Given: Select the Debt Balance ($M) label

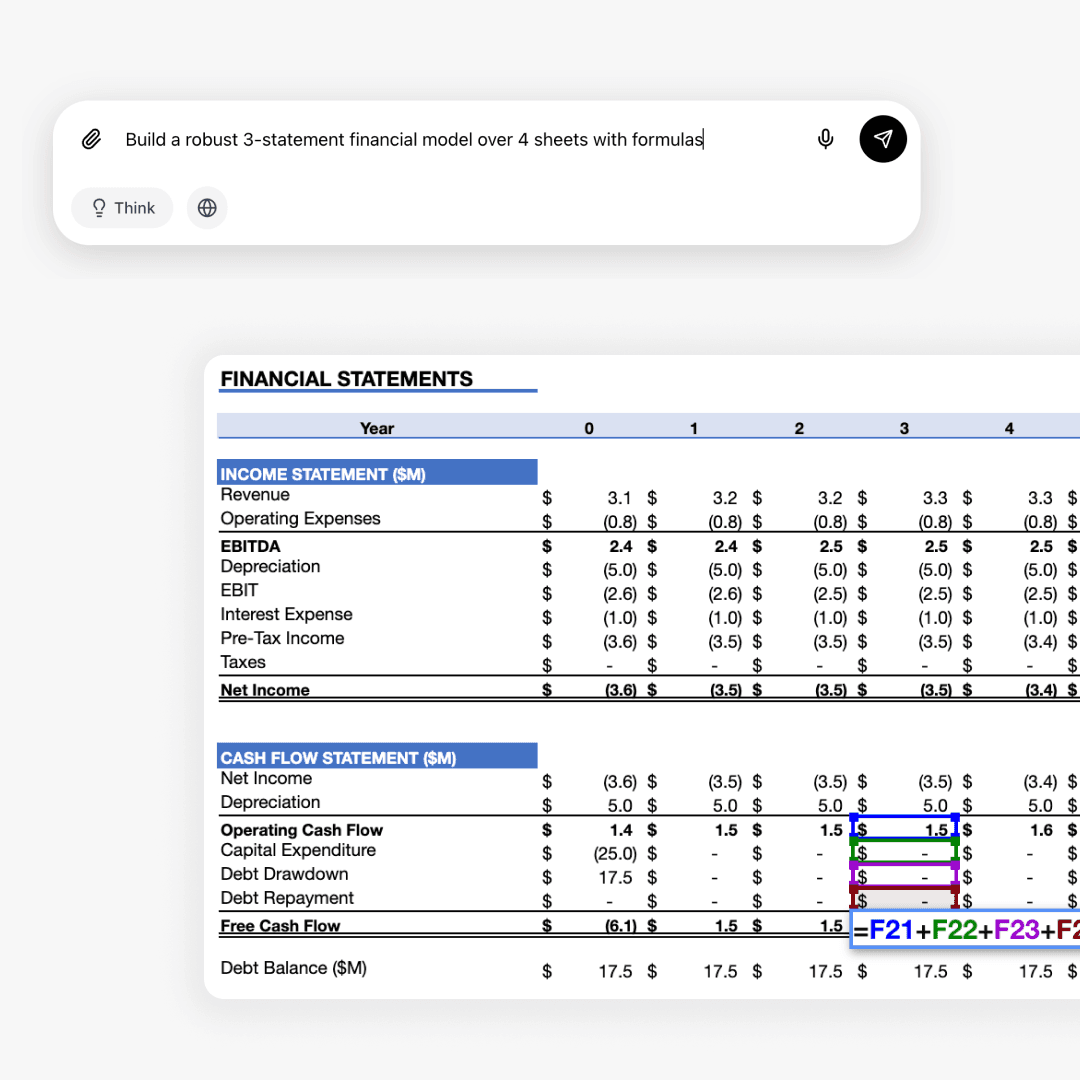Looking at the screenshot, I should pyautogui.click(x=293, y=968).
